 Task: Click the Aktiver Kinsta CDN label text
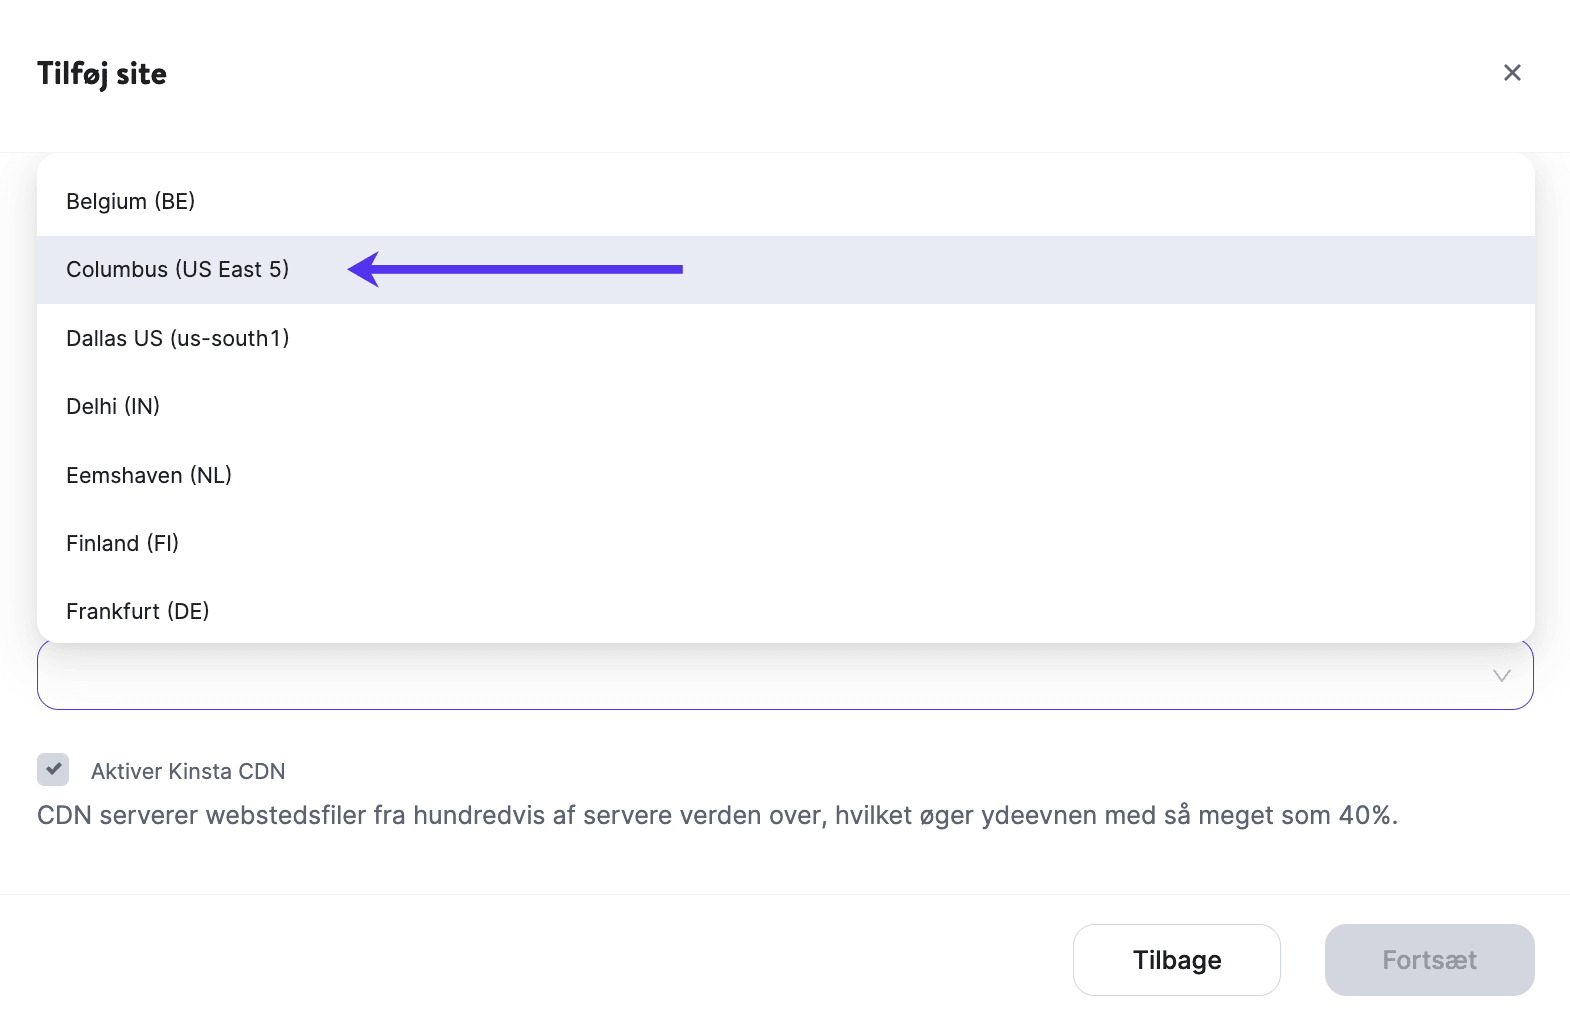tap(188, 771)
